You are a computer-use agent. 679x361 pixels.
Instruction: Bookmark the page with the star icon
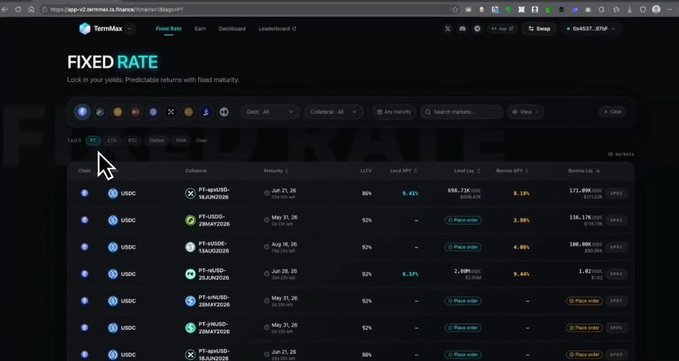pos(455,9)
